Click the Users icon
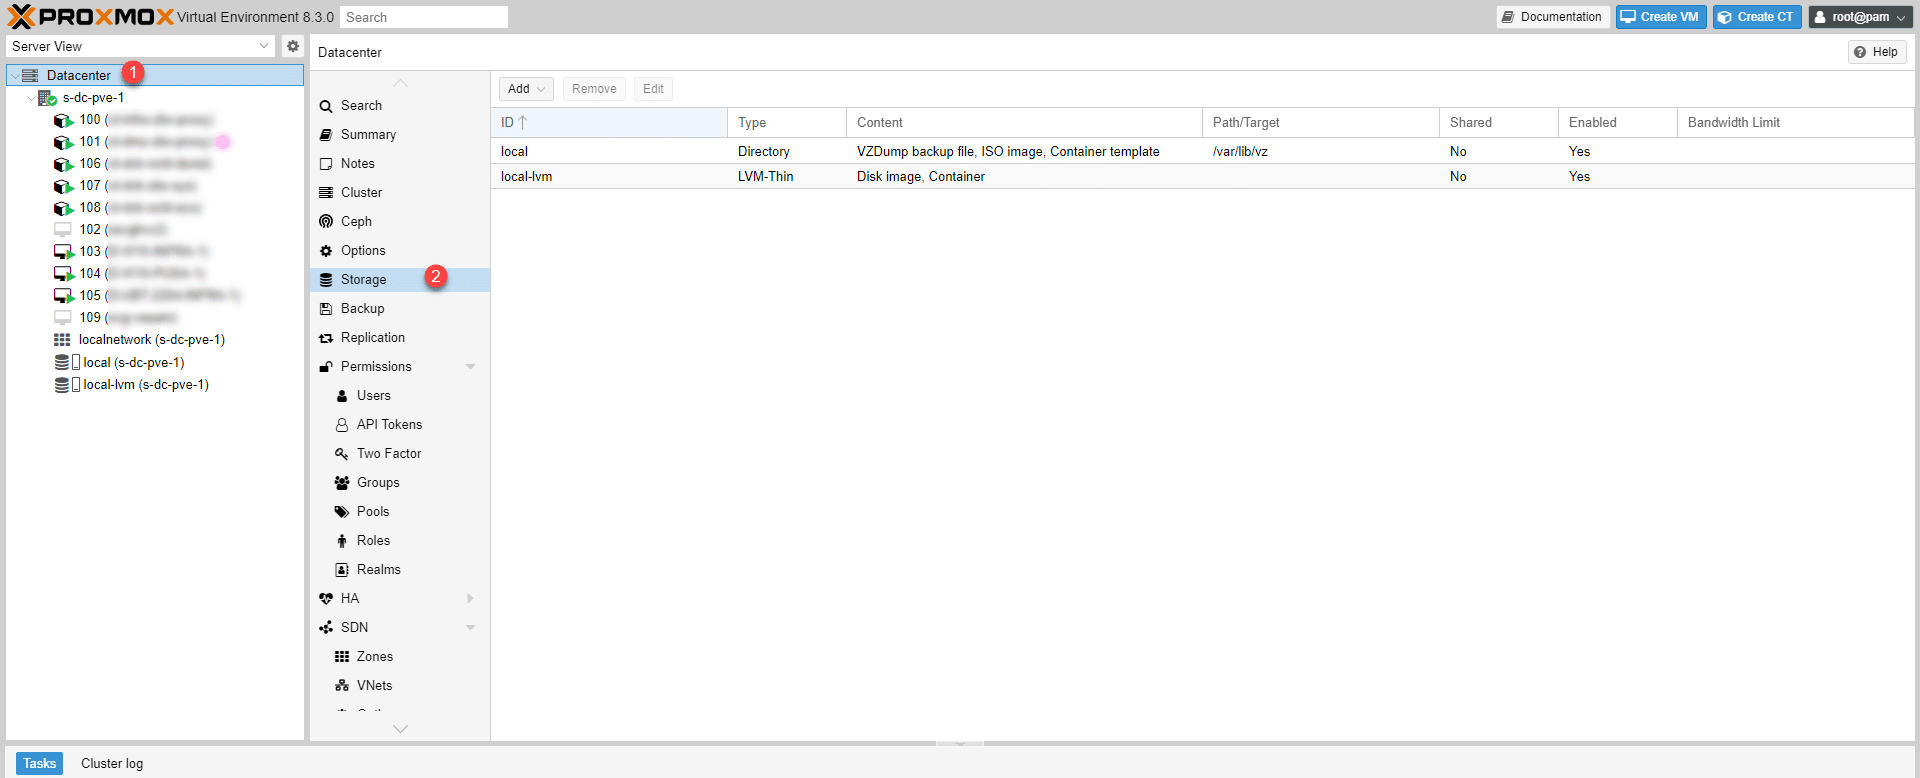The height and width of the screenshot is (778, 1920). tap(342, 396)
